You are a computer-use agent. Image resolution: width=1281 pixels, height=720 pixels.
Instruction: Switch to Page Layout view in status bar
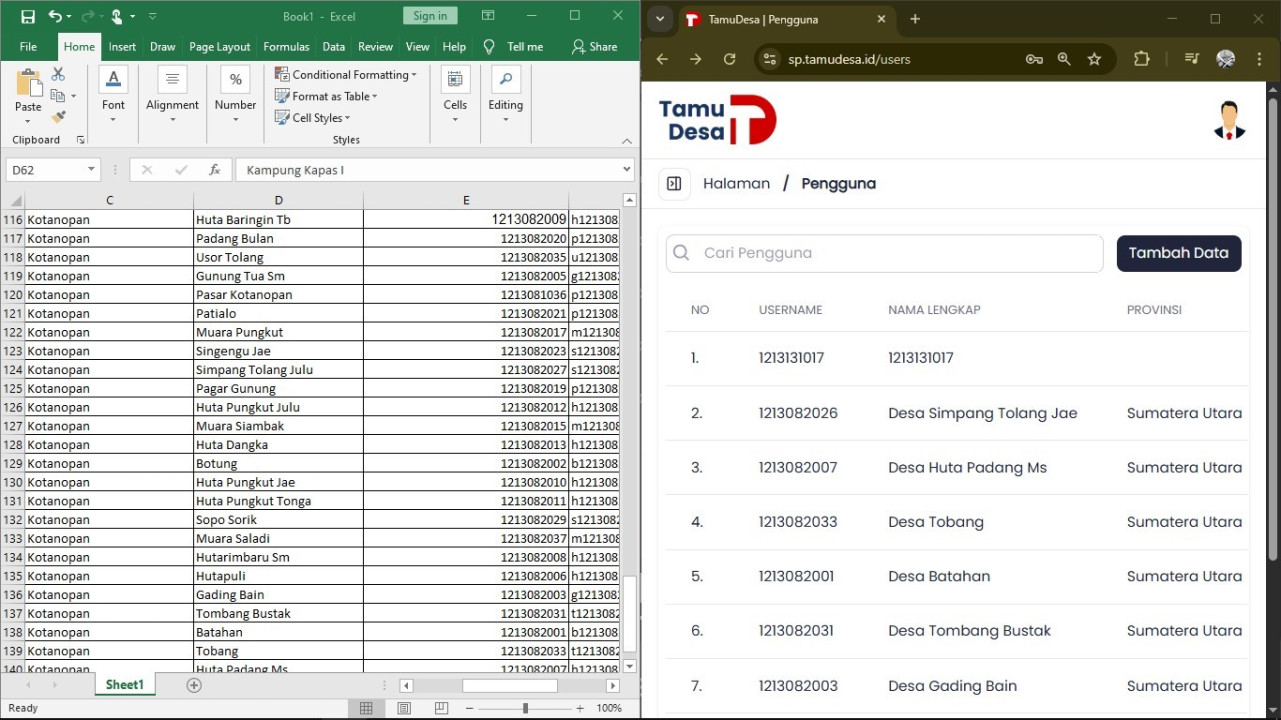coord(404,708)
